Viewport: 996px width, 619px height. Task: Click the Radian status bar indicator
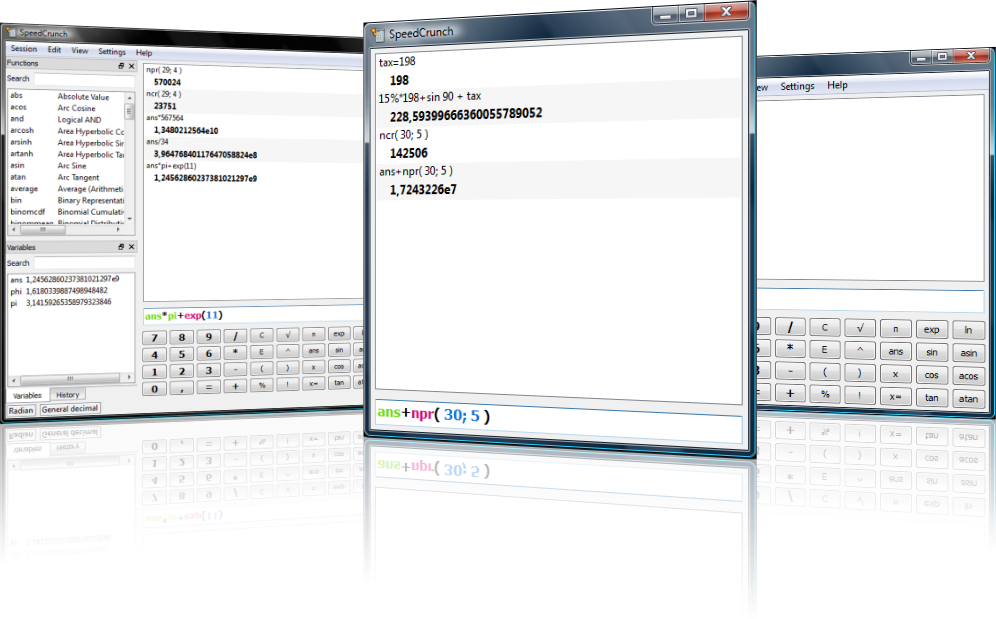(20, 411)
